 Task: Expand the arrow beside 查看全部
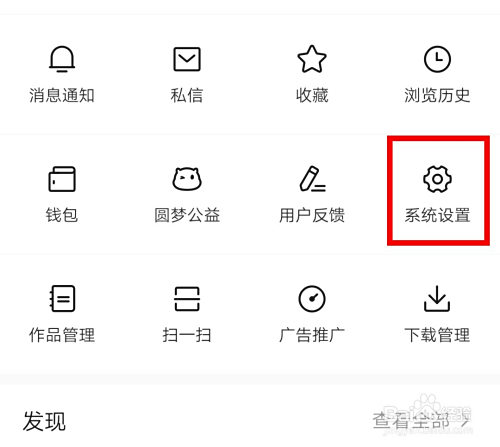coord(465,422)
